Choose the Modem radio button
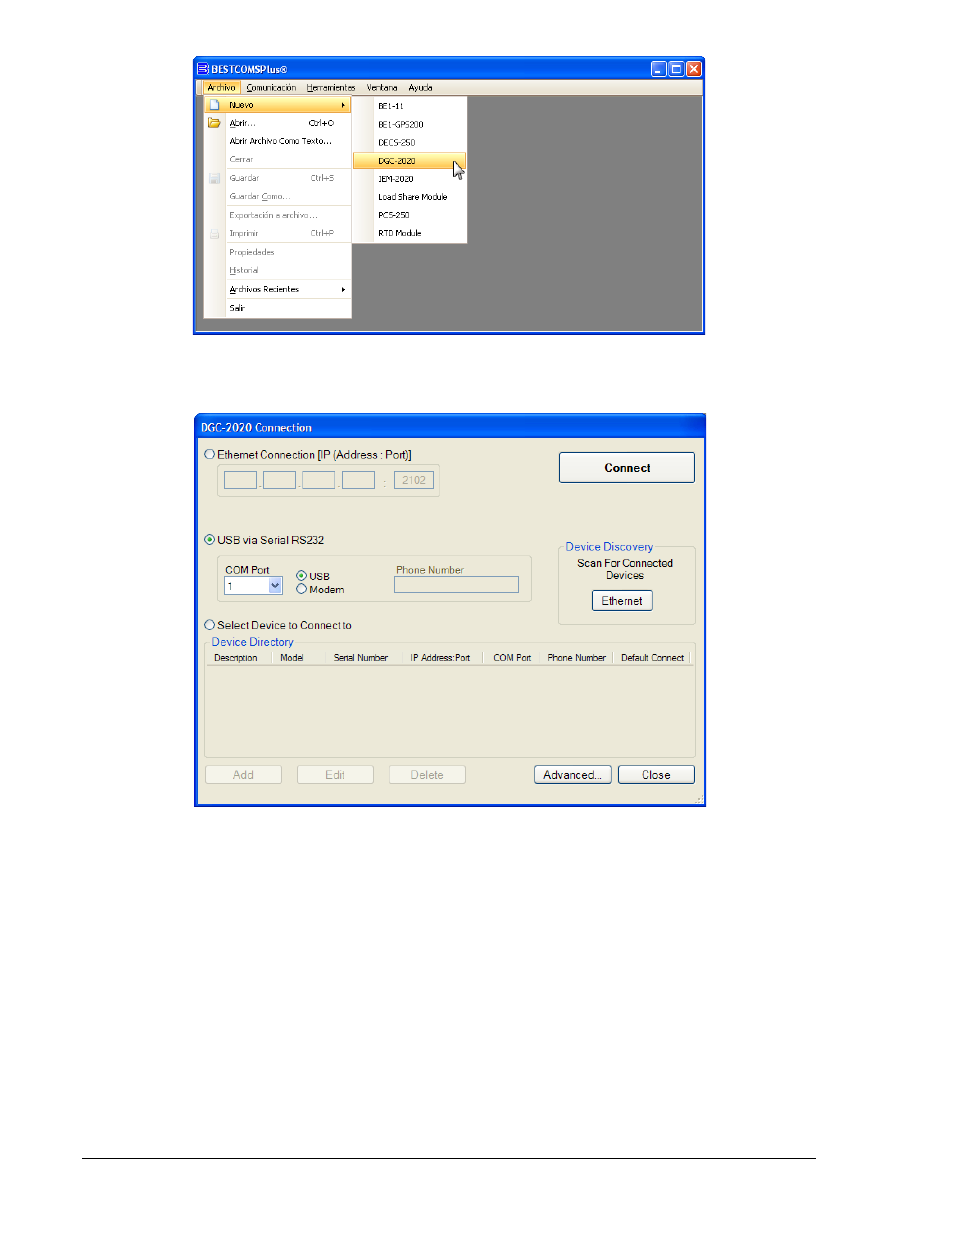This screenshot has height=1235, width=954. 302,589
